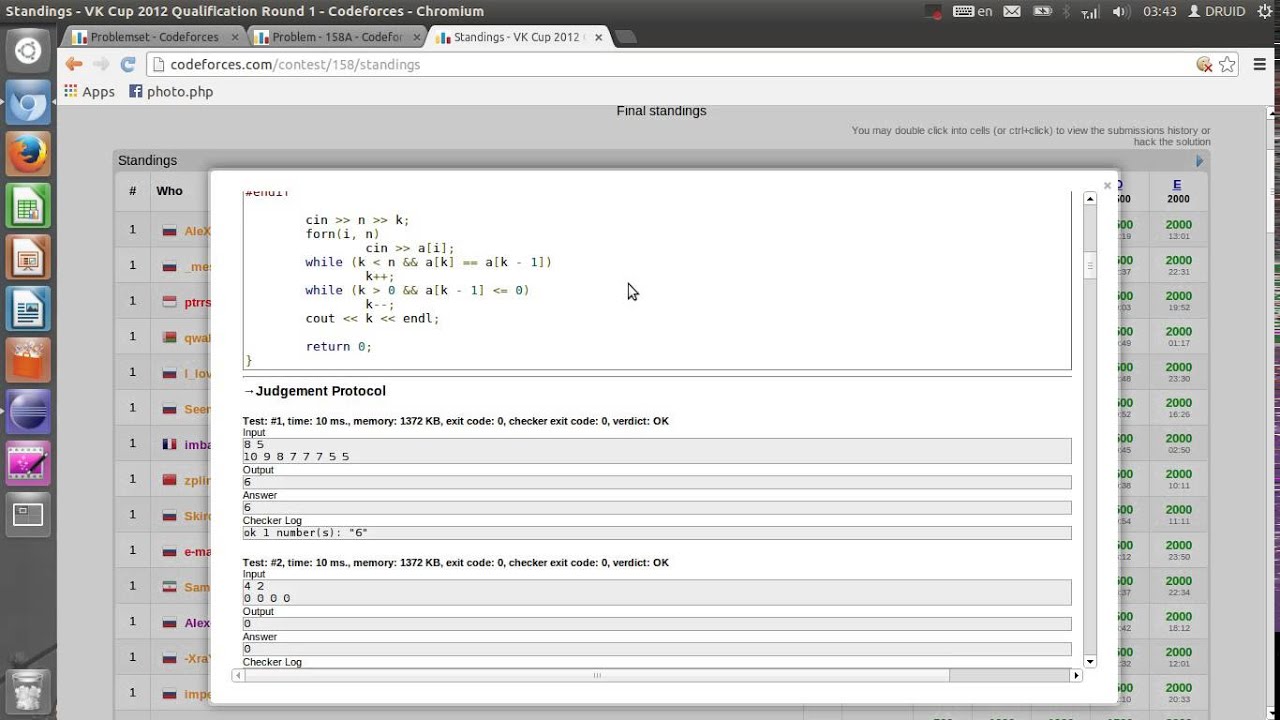
Task: Click the popup's vertical scrollbar up arrow
Action: point(1090,198)
